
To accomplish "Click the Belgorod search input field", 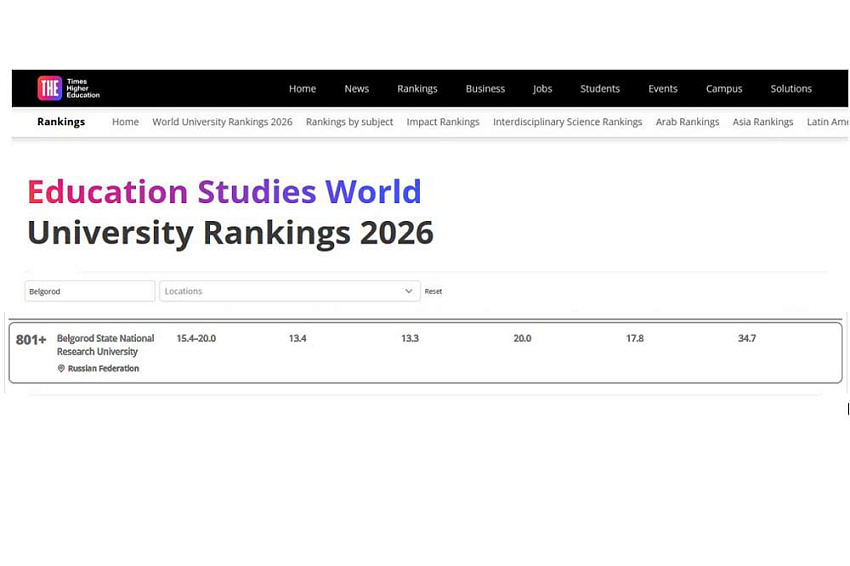I will coord(89,291).
